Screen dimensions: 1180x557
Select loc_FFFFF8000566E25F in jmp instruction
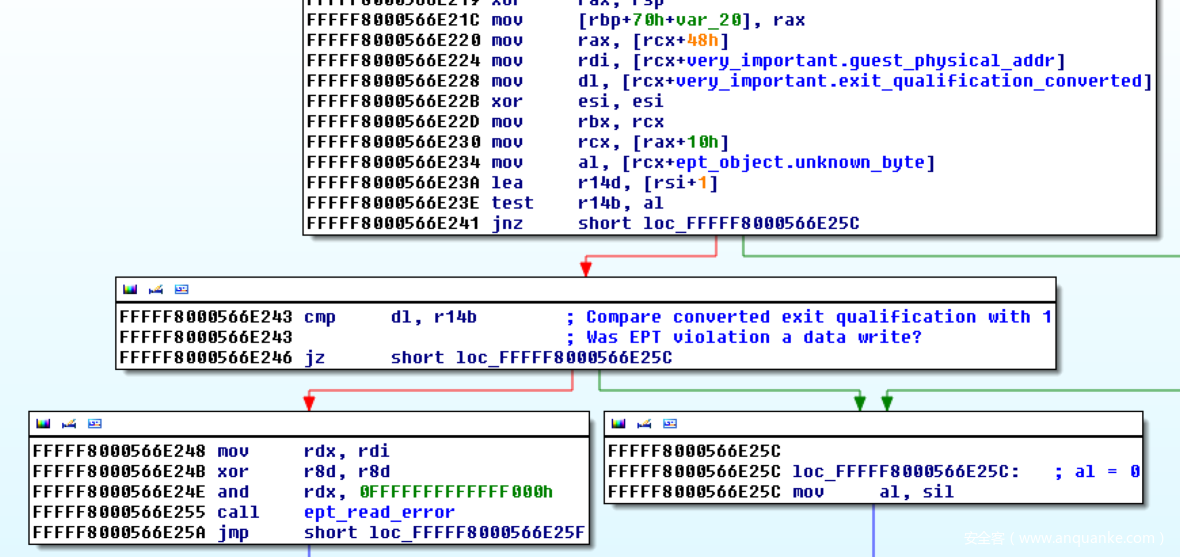pos(477,533)
